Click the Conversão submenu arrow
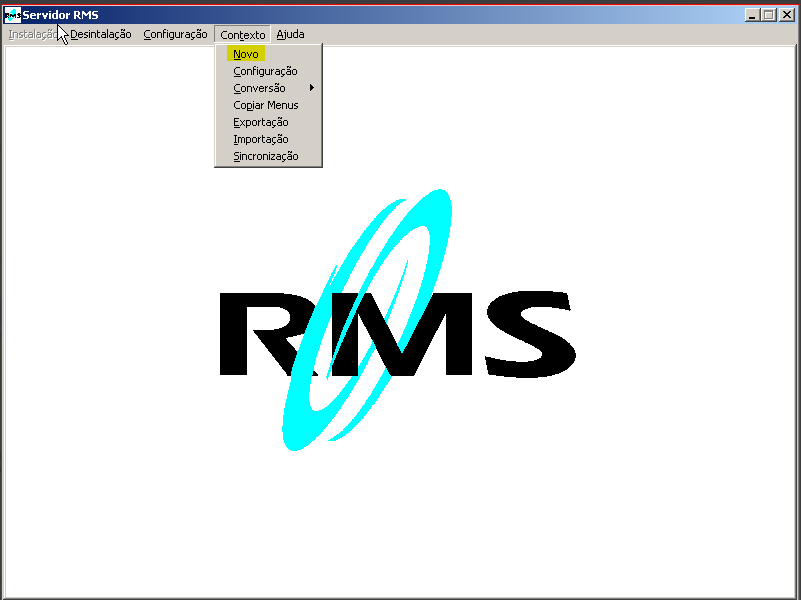Image resolution: width=801 pixels, height=600 pixels. click(x=313, y=88)
